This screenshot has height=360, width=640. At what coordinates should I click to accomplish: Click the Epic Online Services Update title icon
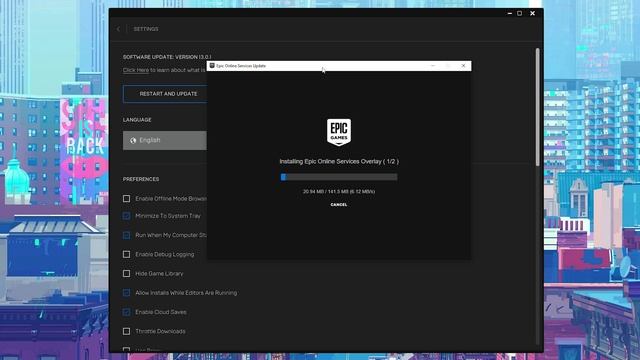pyautogui.click(x=212, y=66)
